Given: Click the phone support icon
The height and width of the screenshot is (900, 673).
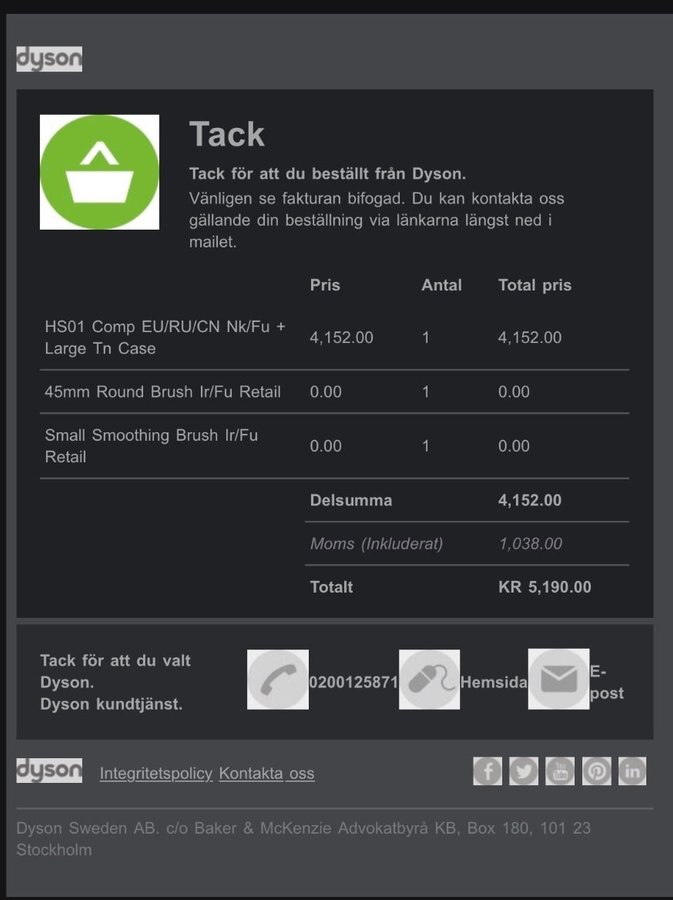Looking at the screenshot, I should click(277, 680).
